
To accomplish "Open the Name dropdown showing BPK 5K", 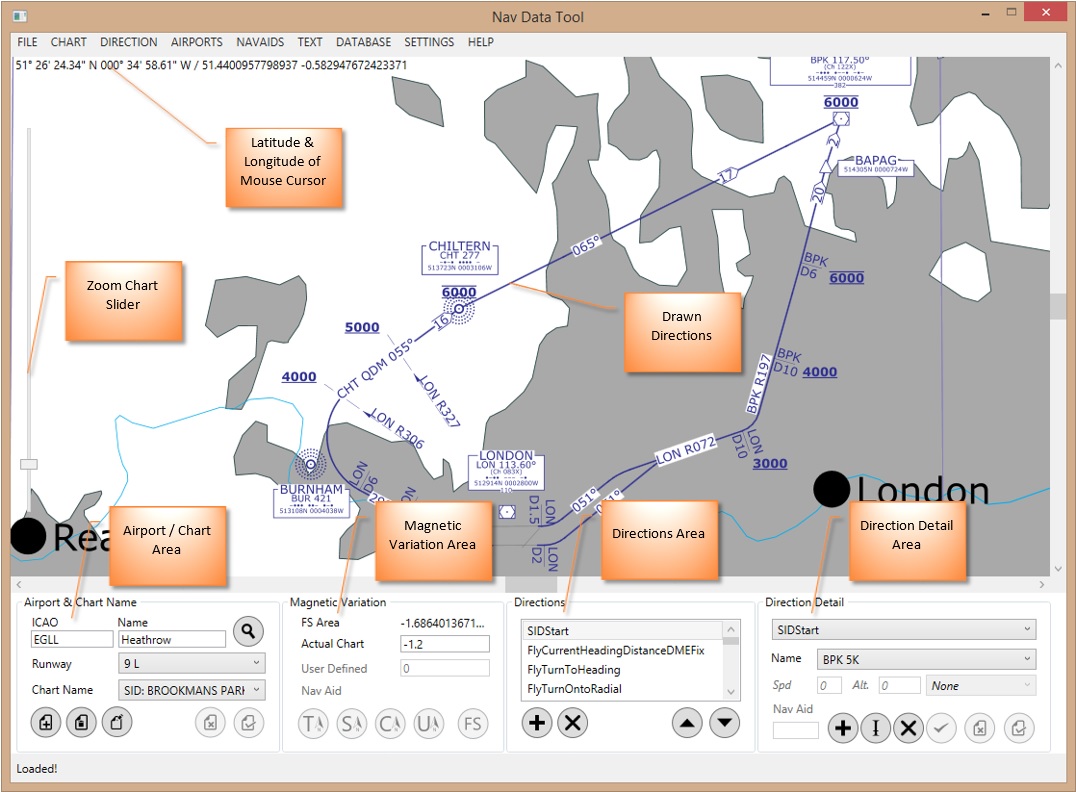I will point(926,659).
